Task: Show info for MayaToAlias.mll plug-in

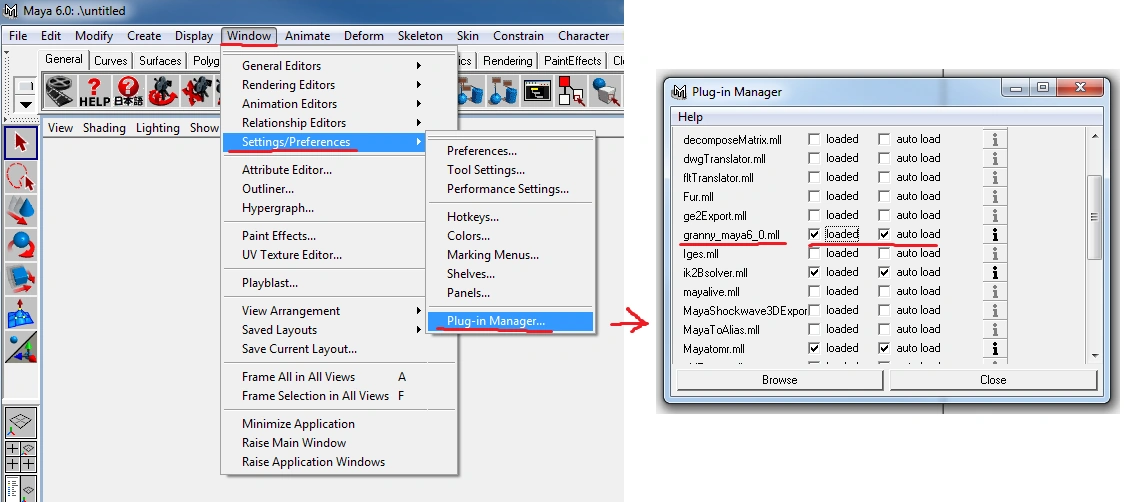Action: 994,330
